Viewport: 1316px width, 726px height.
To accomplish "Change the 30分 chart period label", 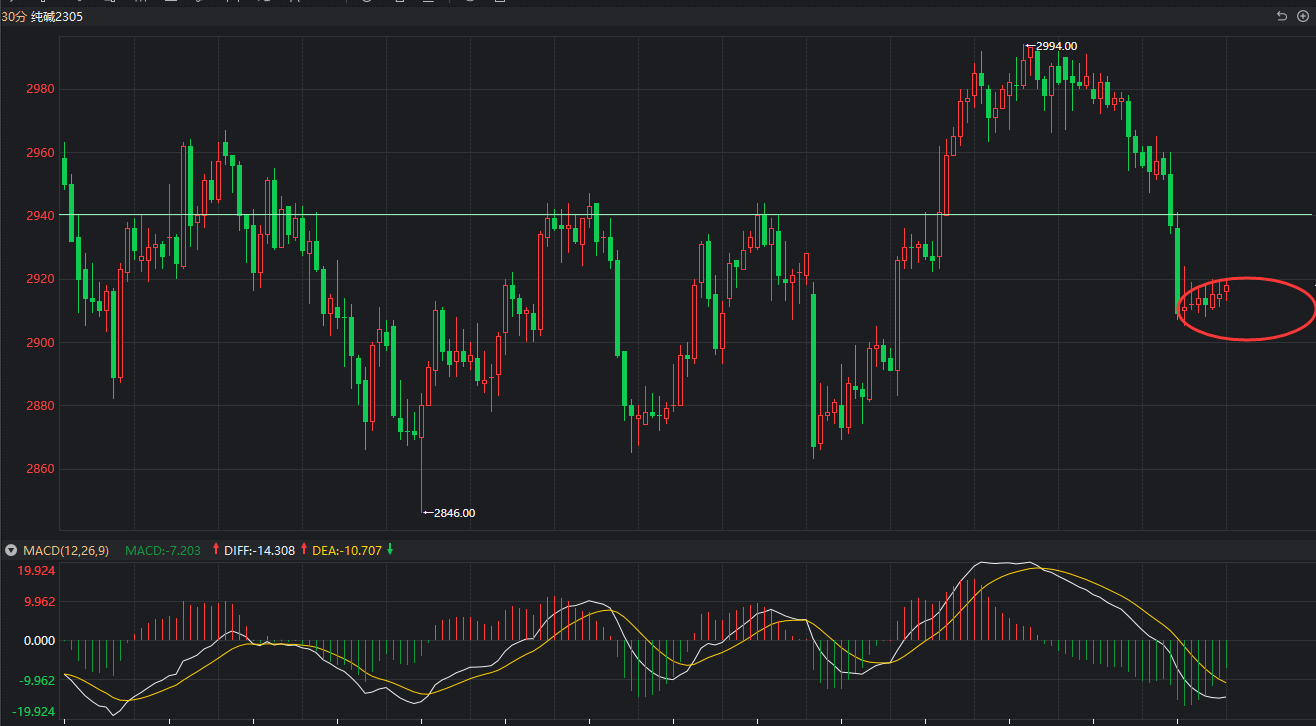I will point(13,17).
